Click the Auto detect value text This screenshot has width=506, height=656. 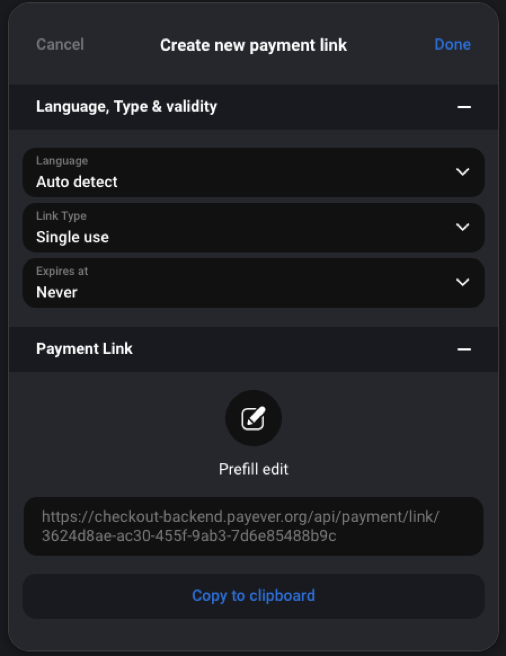[77, 182]
